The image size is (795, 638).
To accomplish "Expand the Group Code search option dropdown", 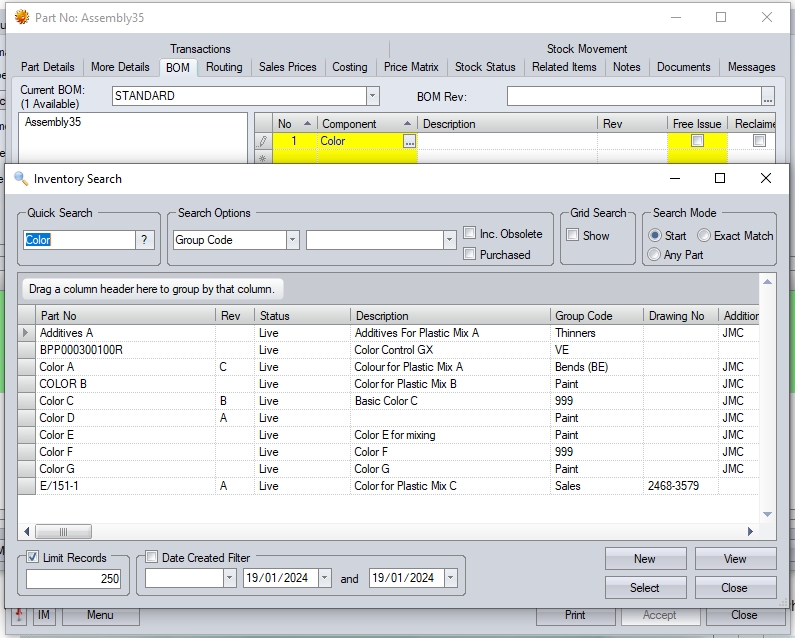I will (292, 240).
